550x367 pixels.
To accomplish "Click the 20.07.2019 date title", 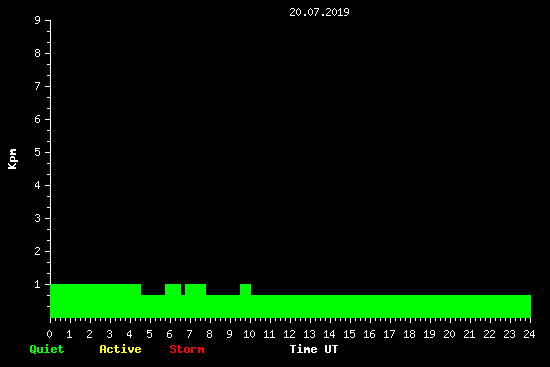I will pos(319,12).
